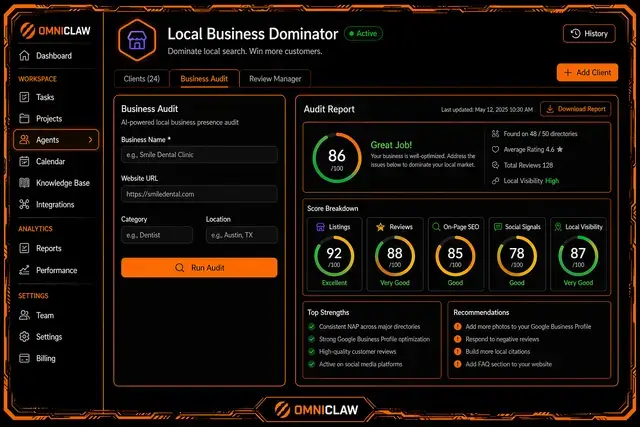
Task: Click 'Strong Google Business Profile optimization'
Action: 374,339
